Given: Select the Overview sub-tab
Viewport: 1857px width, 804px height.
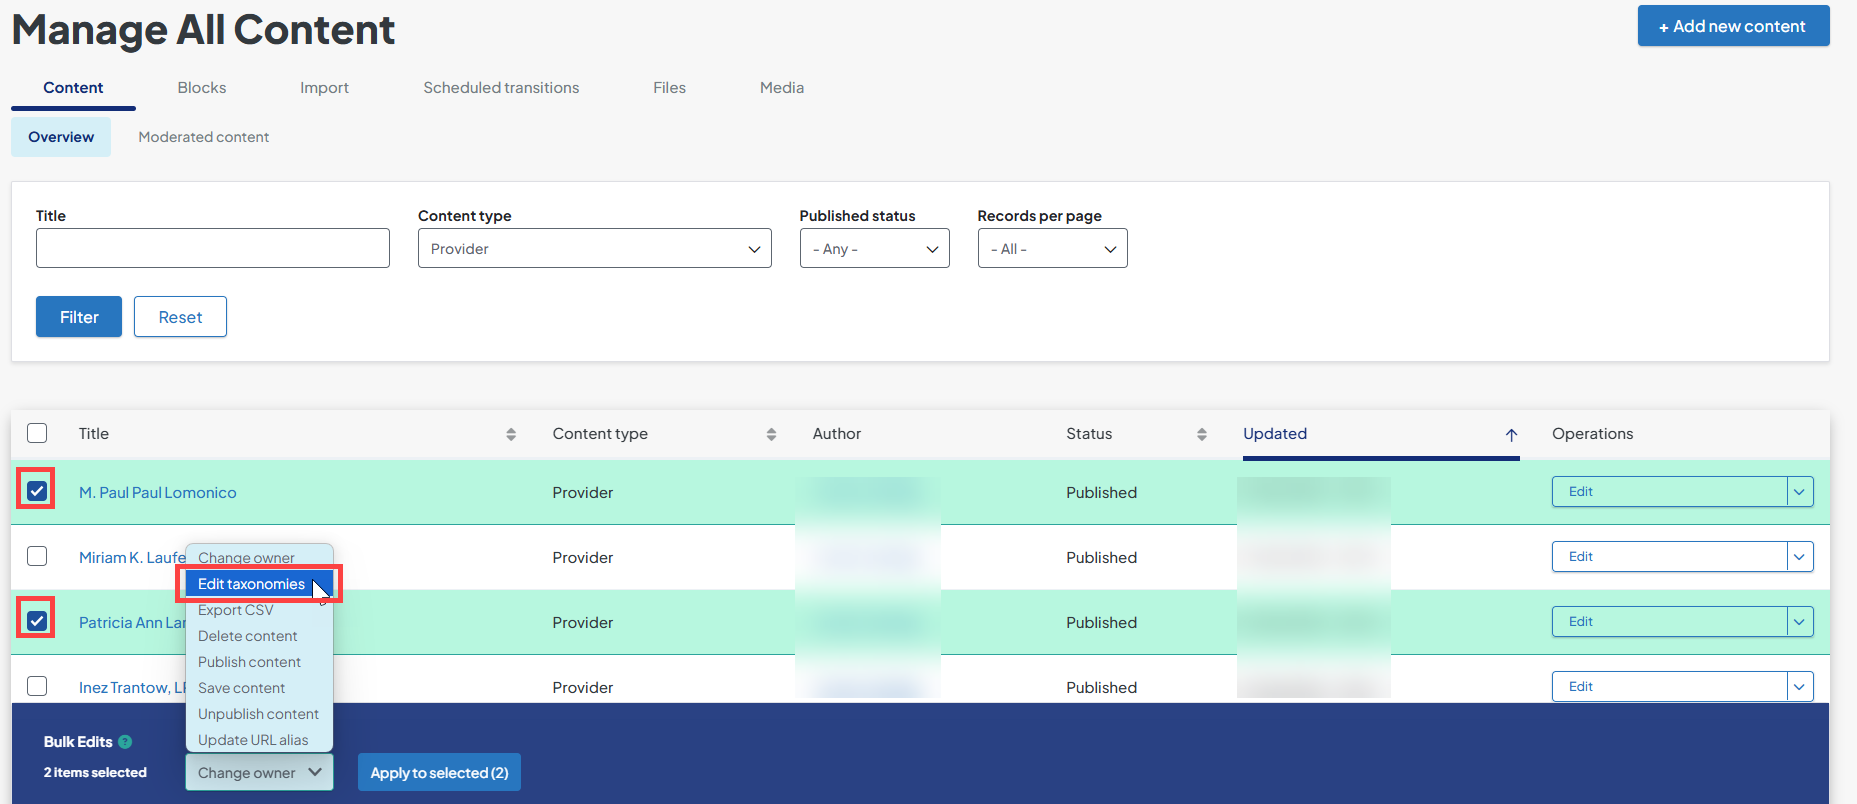Looking at the screenshot, I should [x=61, y=137].
